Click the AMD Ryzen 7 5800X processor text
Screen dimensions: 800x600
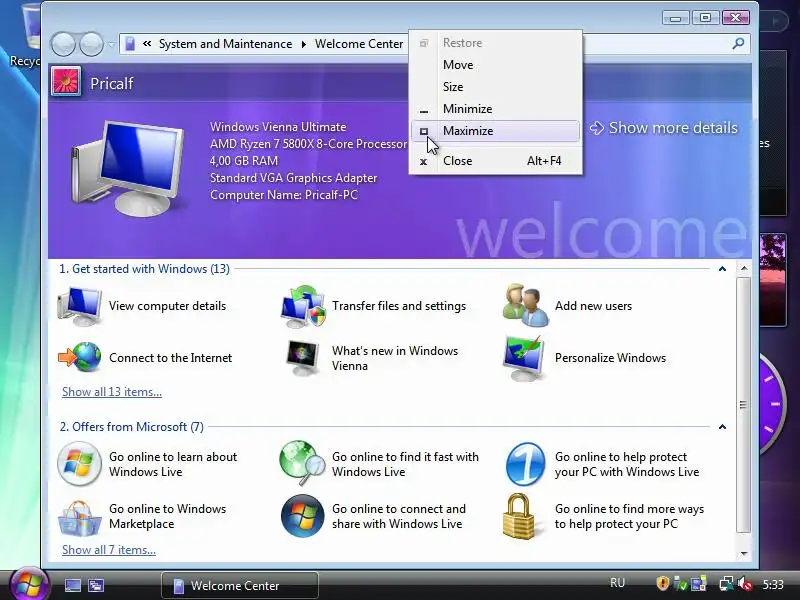[x=309, y=144]
